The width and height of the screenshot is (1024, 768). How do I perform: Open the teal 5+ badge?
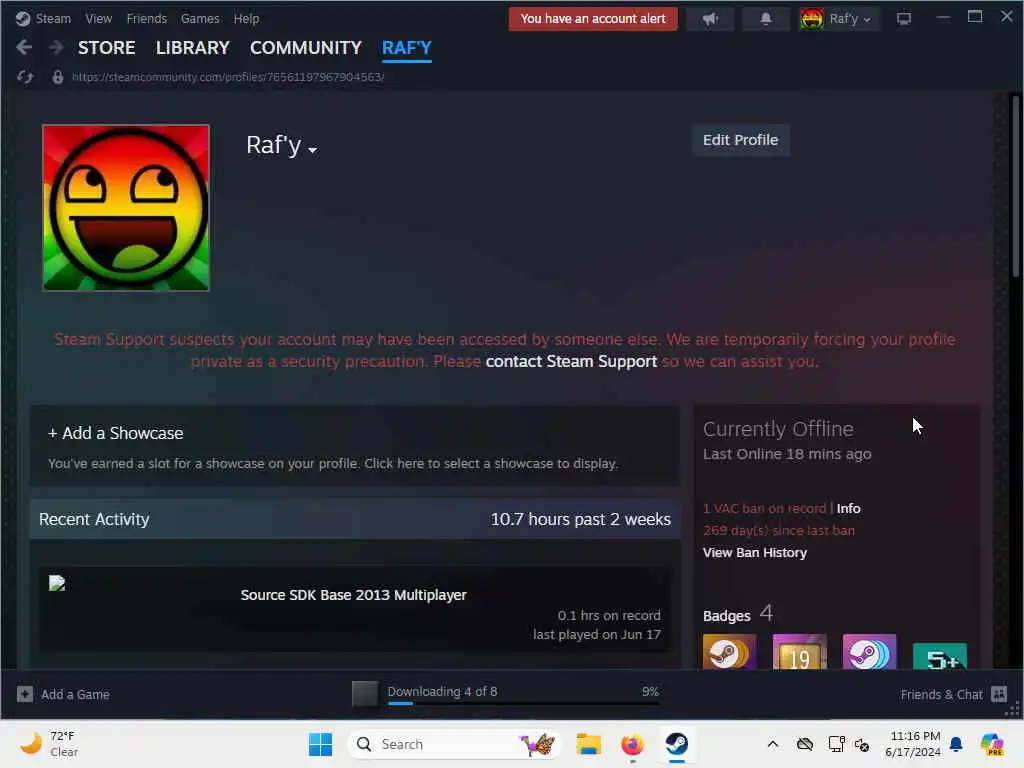tap(939, 655)
